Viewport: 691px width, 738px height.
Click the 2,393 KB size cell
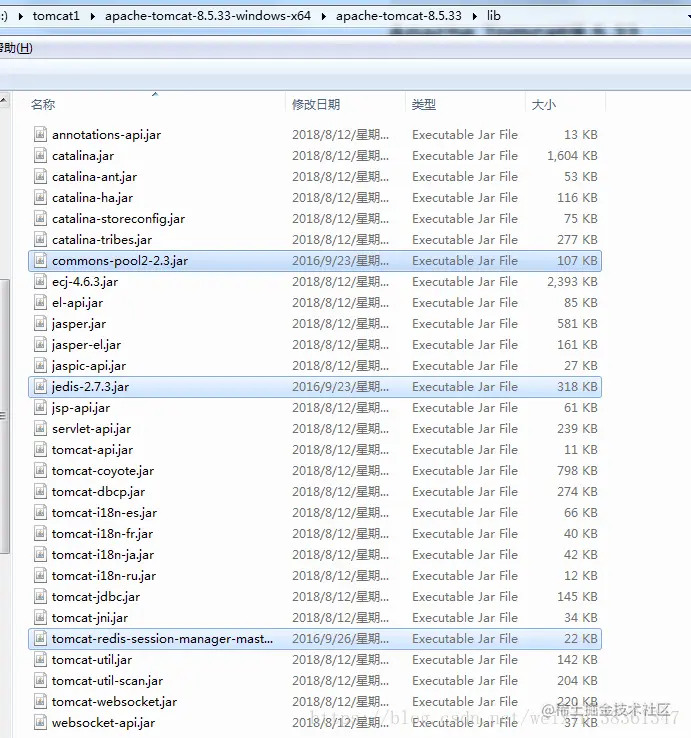[572, 282]
